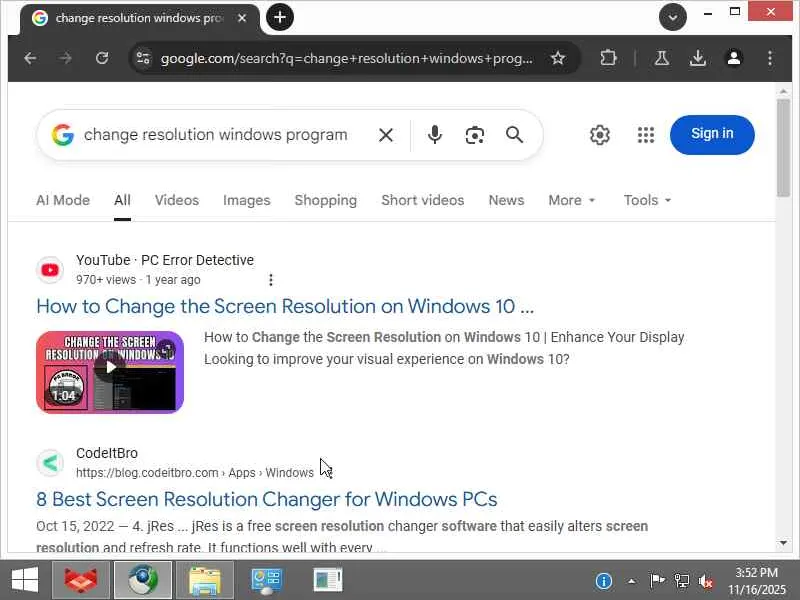The image size is (800, 600).
Task: Reload the current page
Action: pyautogui.click(x=102, y=58)
